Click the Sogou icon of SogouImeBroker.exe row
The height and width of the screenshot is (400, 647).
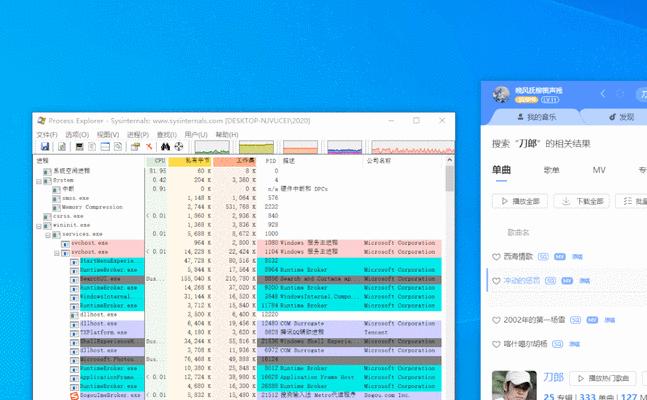coord(74,395)
